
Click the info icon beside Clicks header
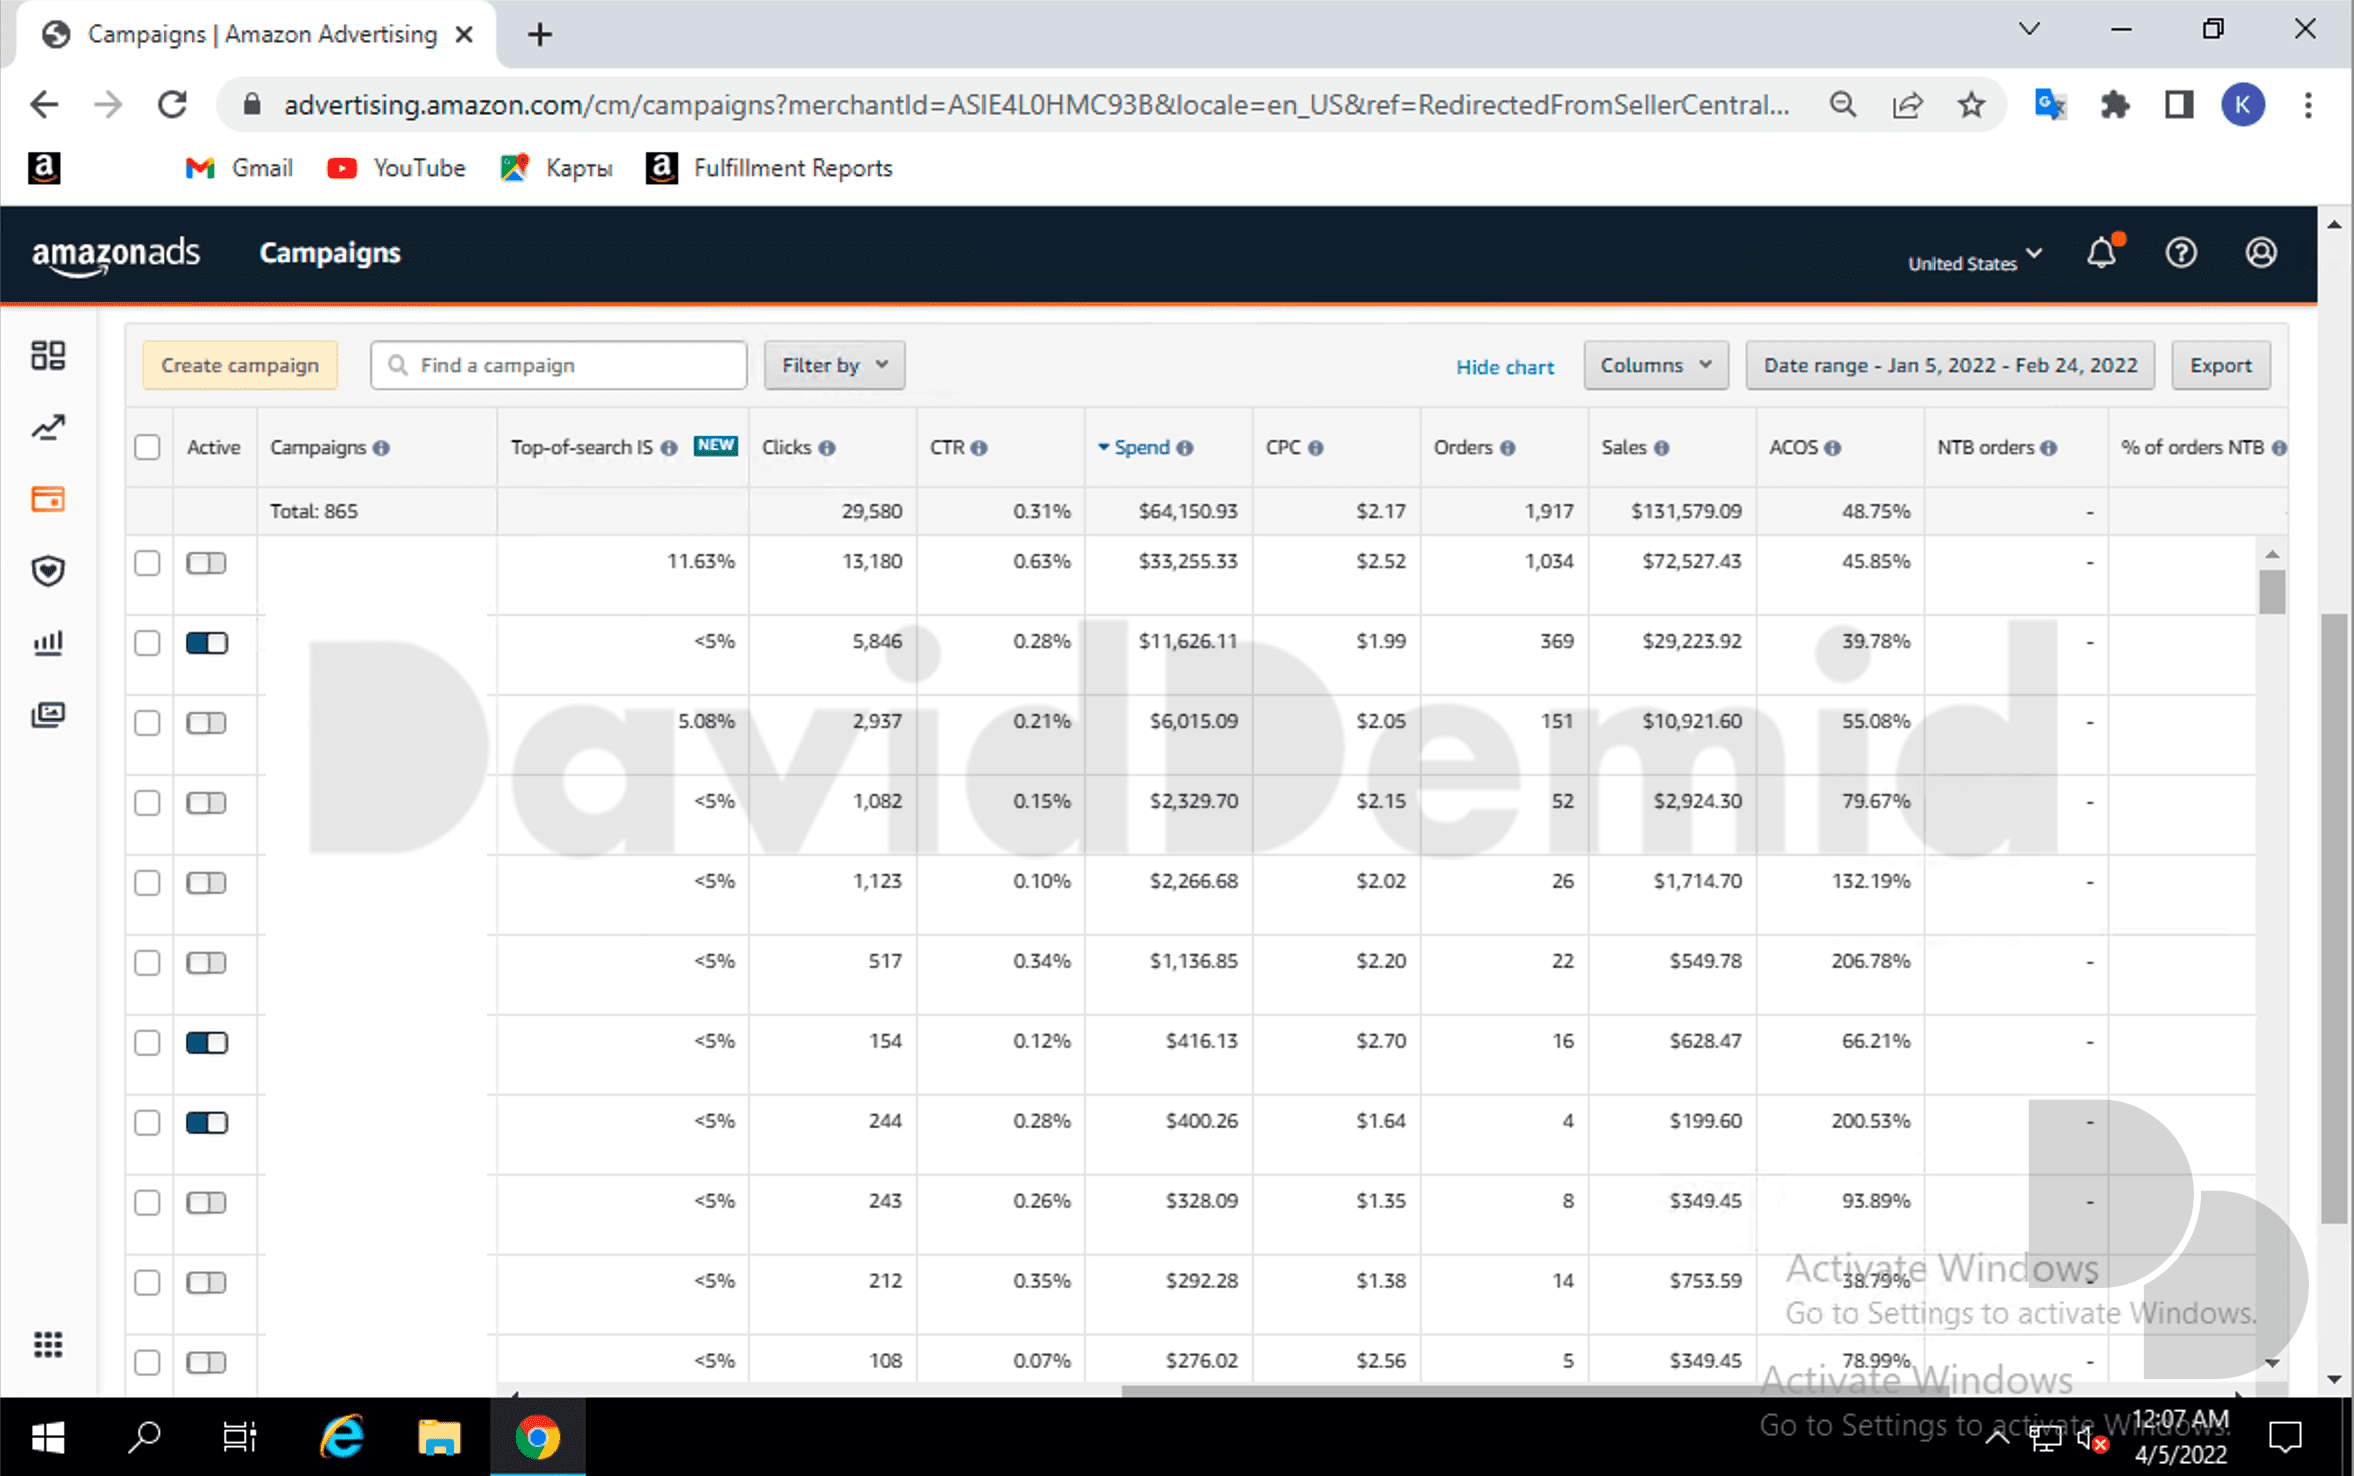coord(827,448)
